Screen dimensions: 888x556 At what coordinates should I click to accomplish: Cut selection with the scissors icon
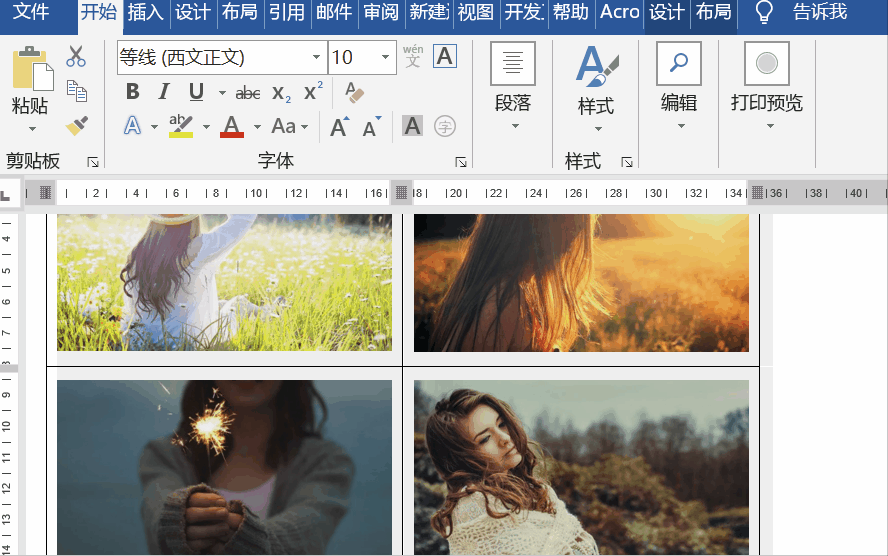tap(76, 57)
